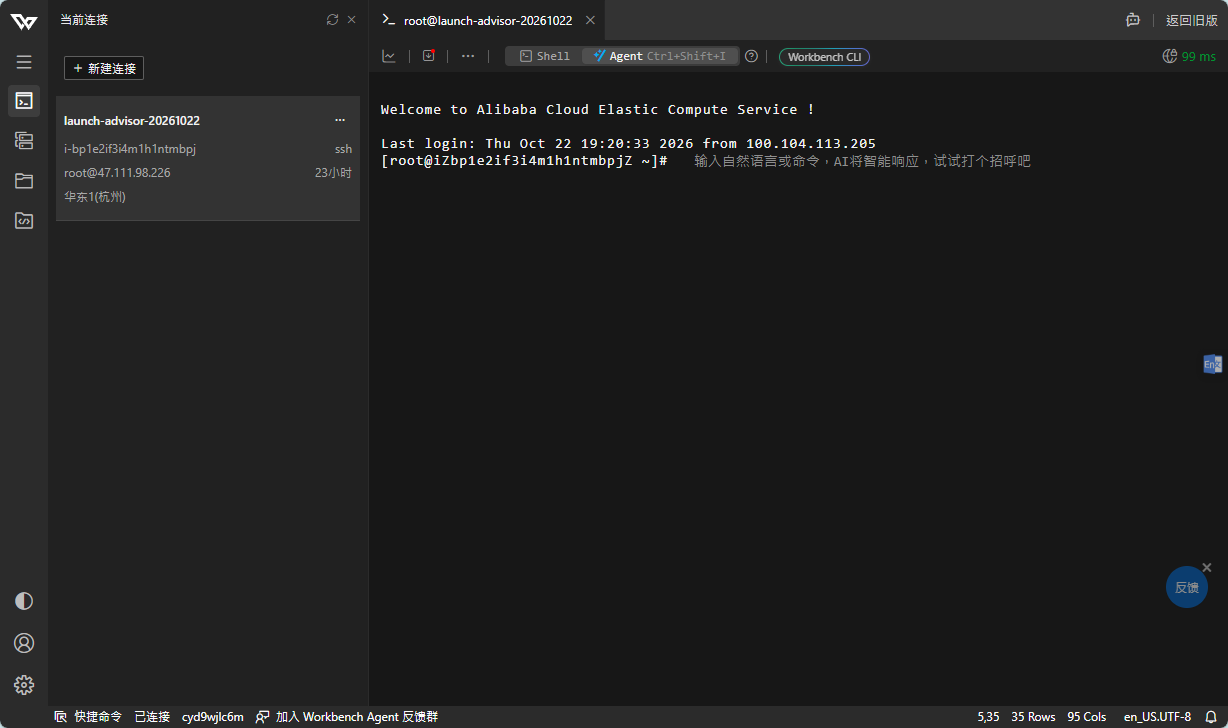Click the 5,35 cursor position indicator

tap(988, 717)
